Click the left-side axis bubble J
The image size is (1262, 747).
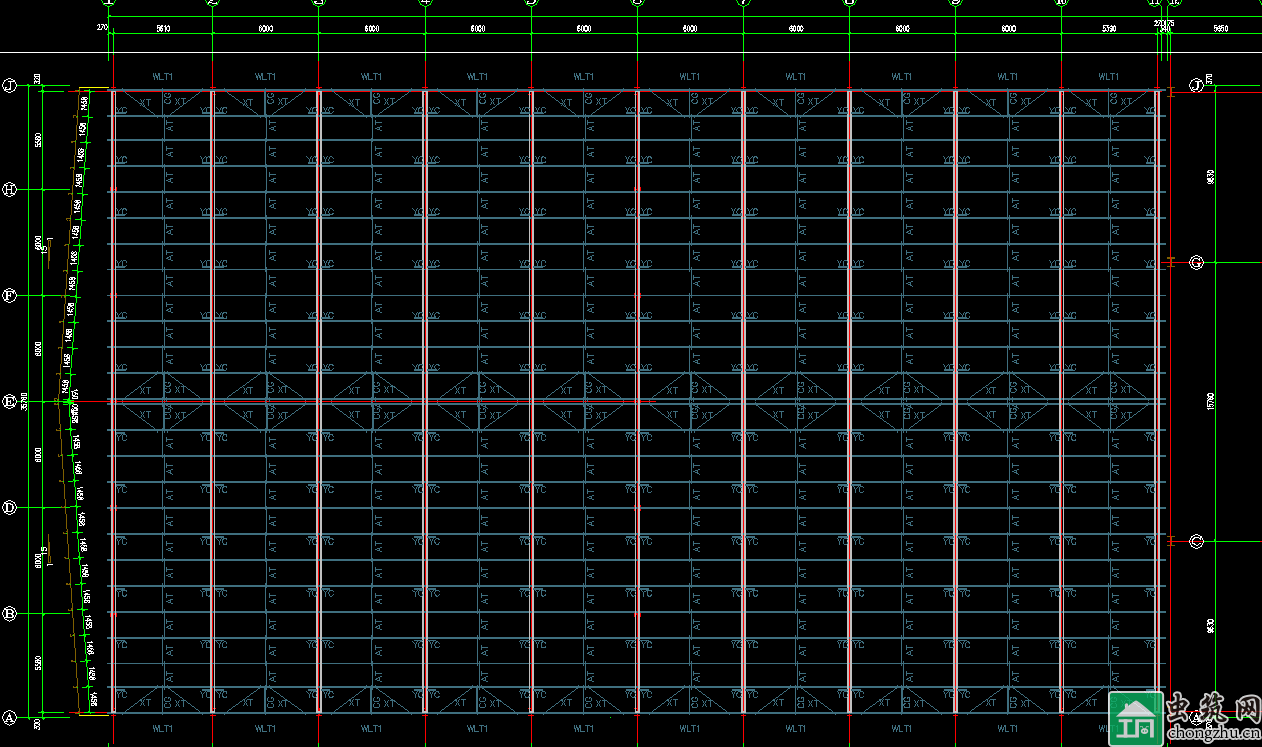[10, 85]
